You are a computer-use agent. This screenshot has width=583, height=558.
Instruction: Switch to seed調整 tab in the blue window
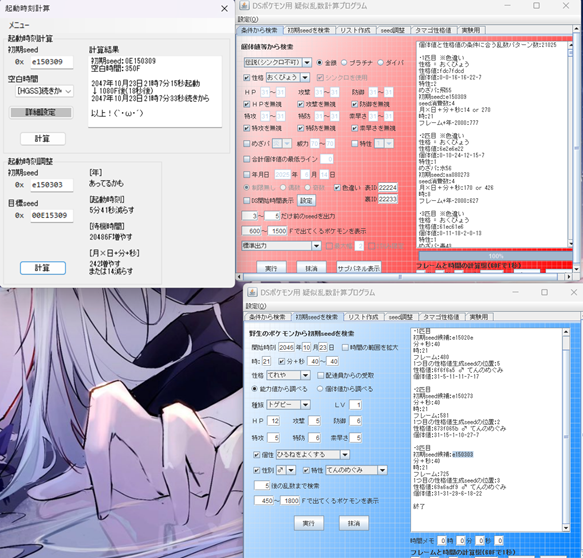(x=401, y=317)
